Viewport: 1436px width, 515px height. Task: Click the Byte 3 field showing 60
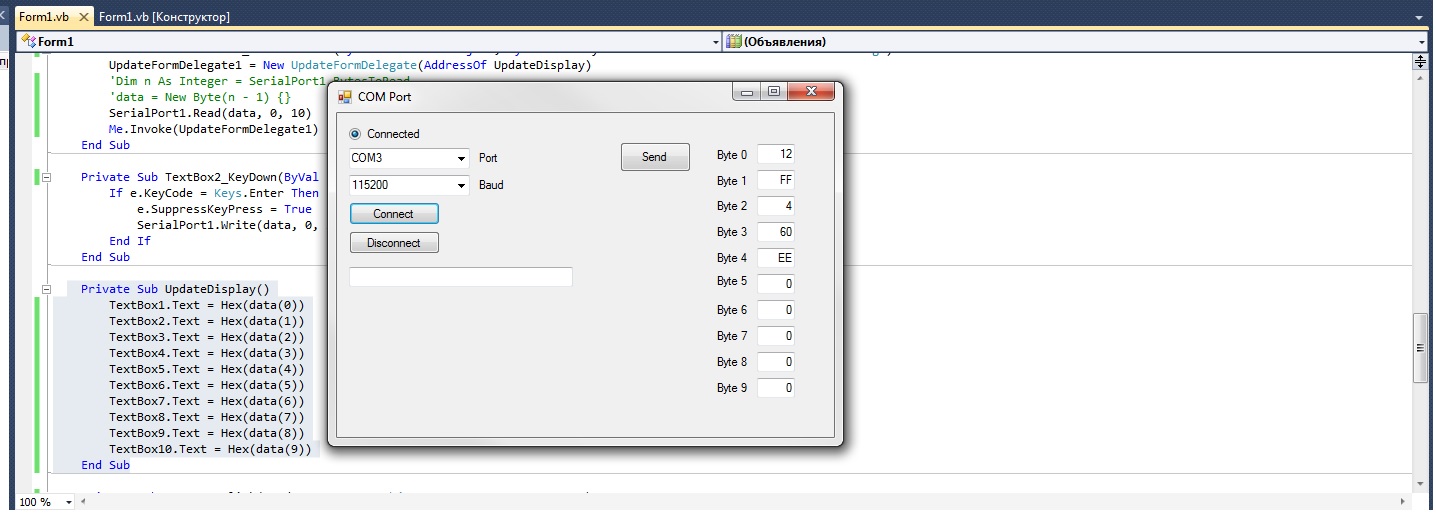coord(776,232)
